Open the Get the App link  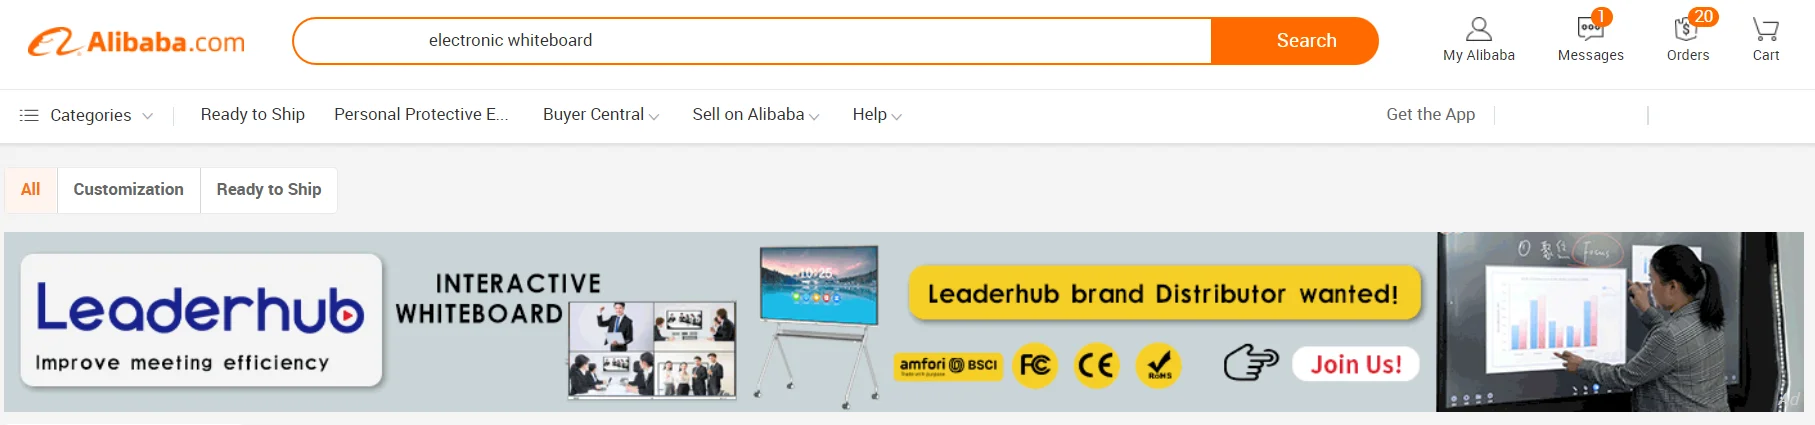point(1430,115)
